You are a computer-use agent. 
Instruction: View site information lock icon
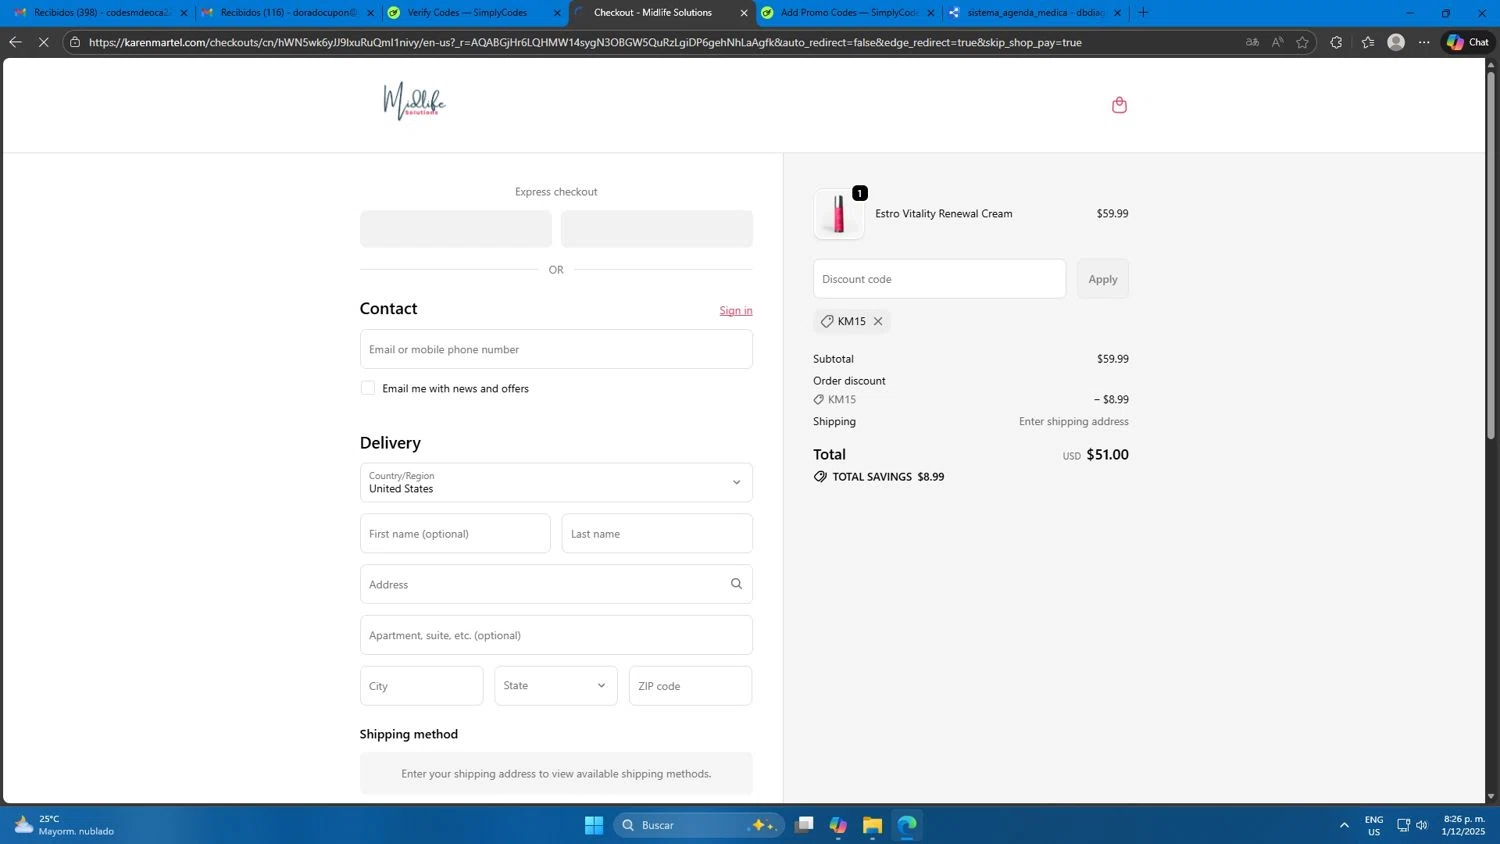pyautogui.click(x=75, y=42)
